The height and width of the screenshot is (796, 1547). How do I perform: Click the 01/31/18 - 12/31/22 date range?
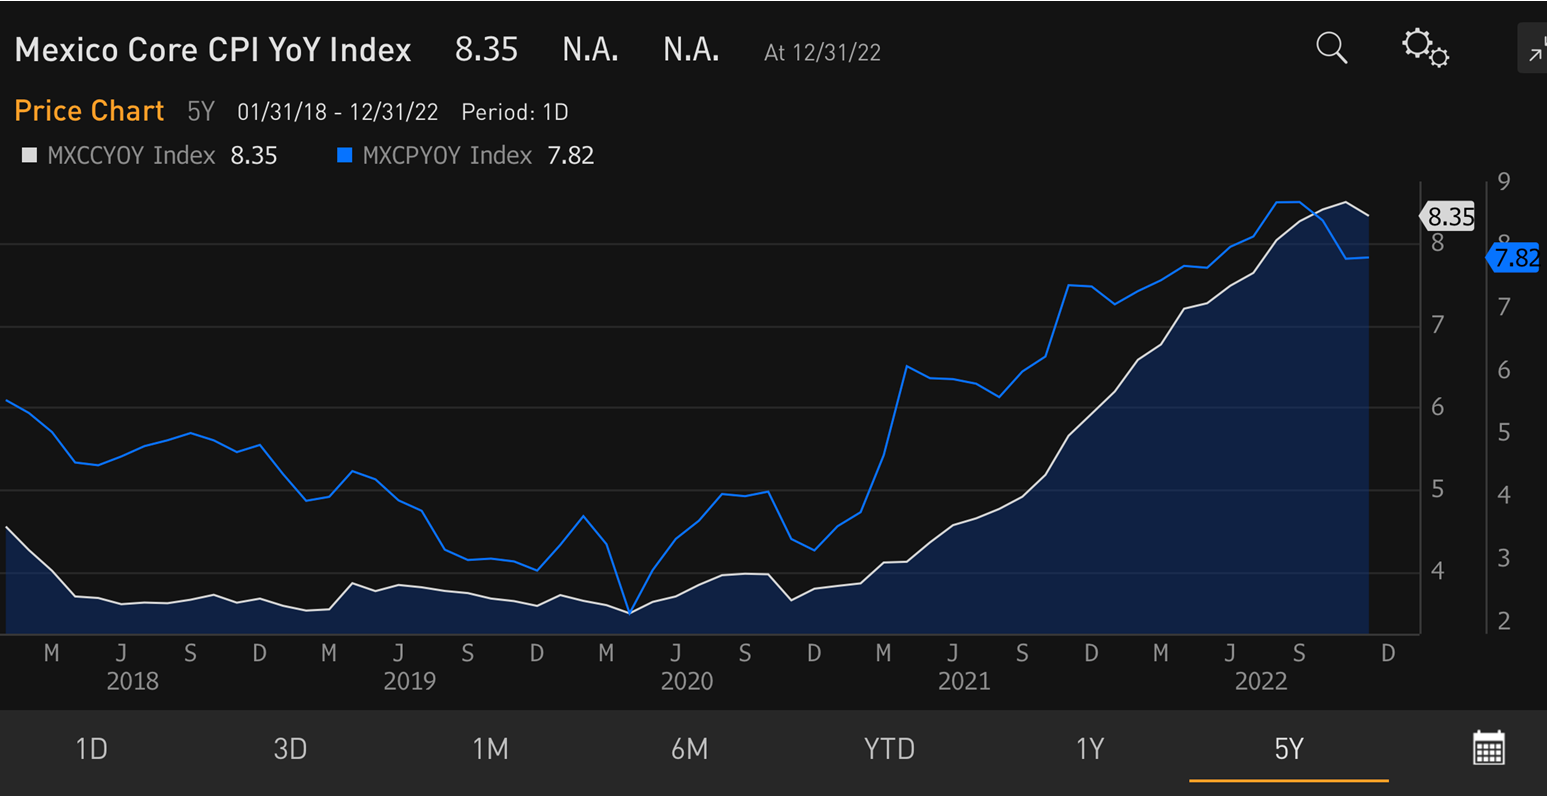point(337,112)
